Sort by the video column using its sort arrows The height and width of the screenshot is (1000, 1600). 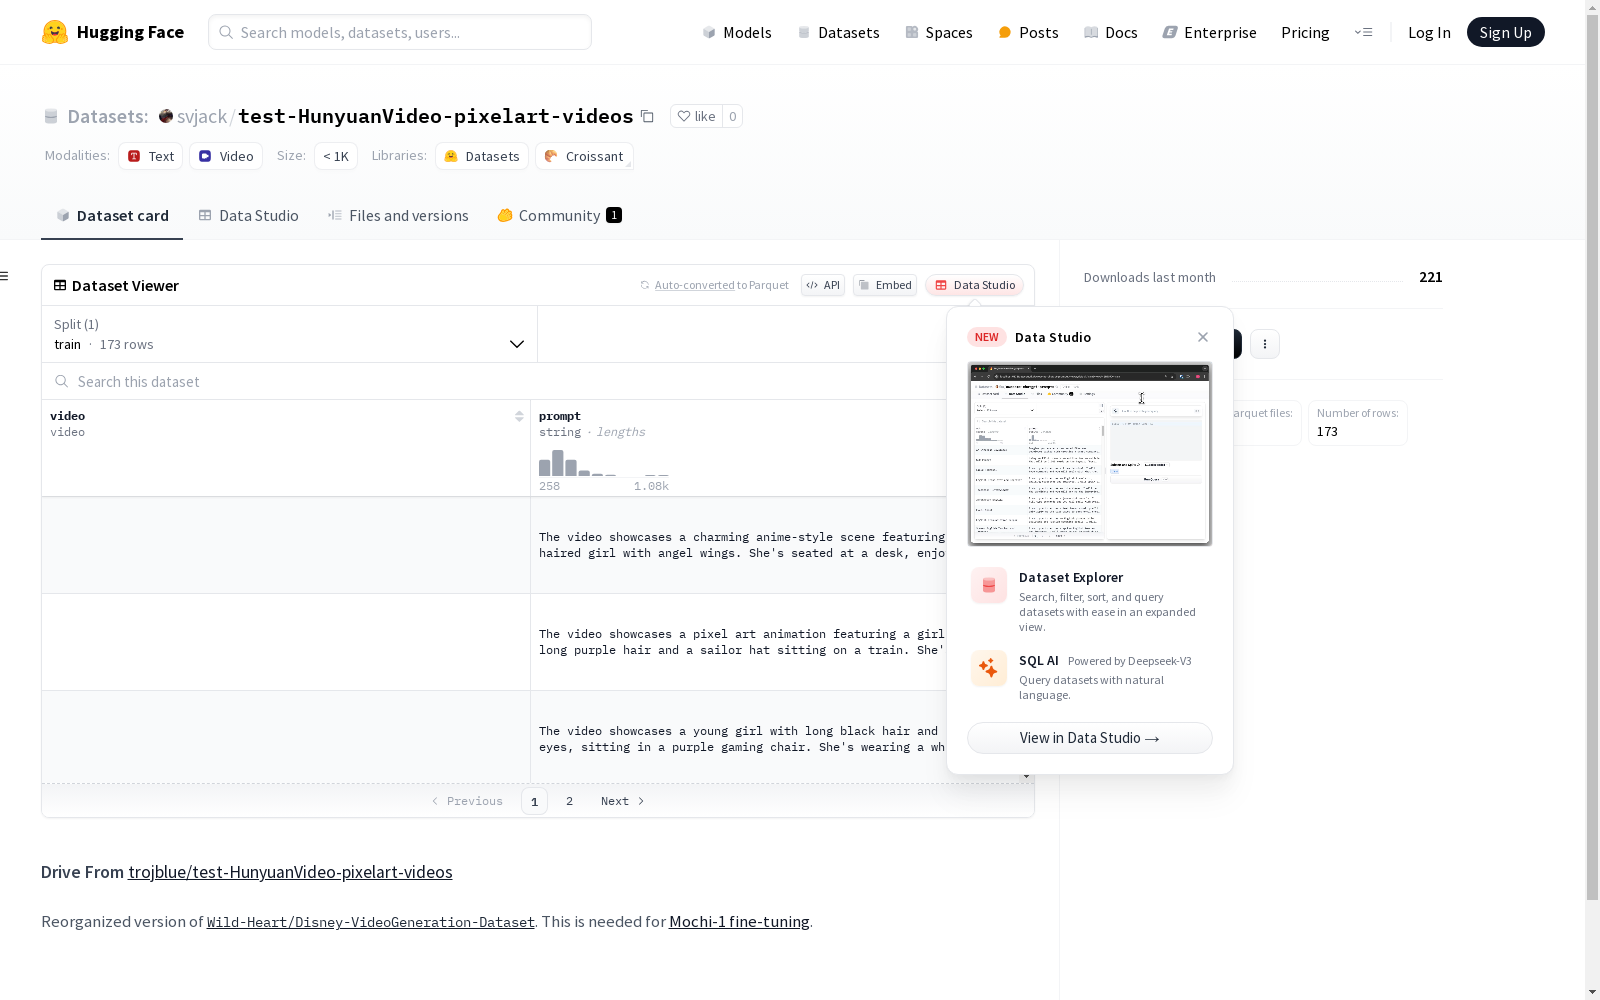click(519, 416)
